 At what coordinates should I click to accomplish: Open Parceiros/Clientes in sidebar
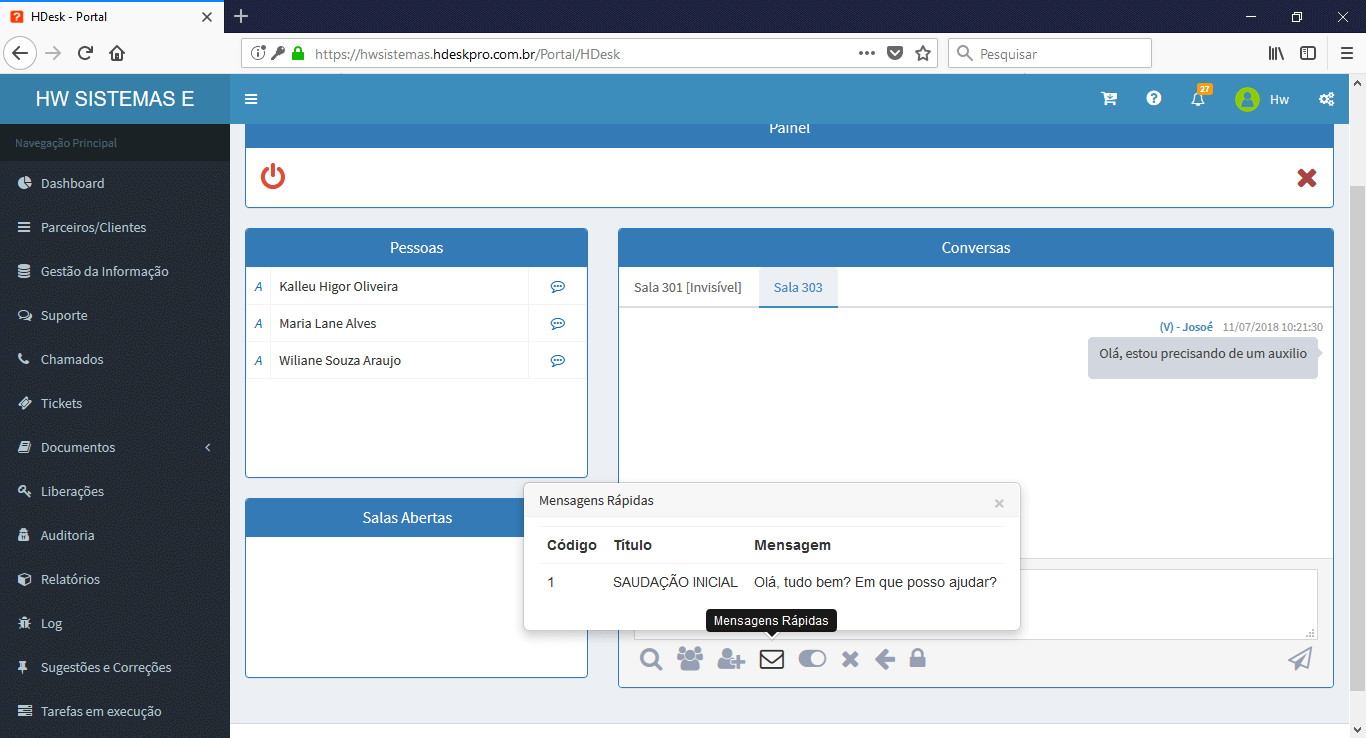115,227
